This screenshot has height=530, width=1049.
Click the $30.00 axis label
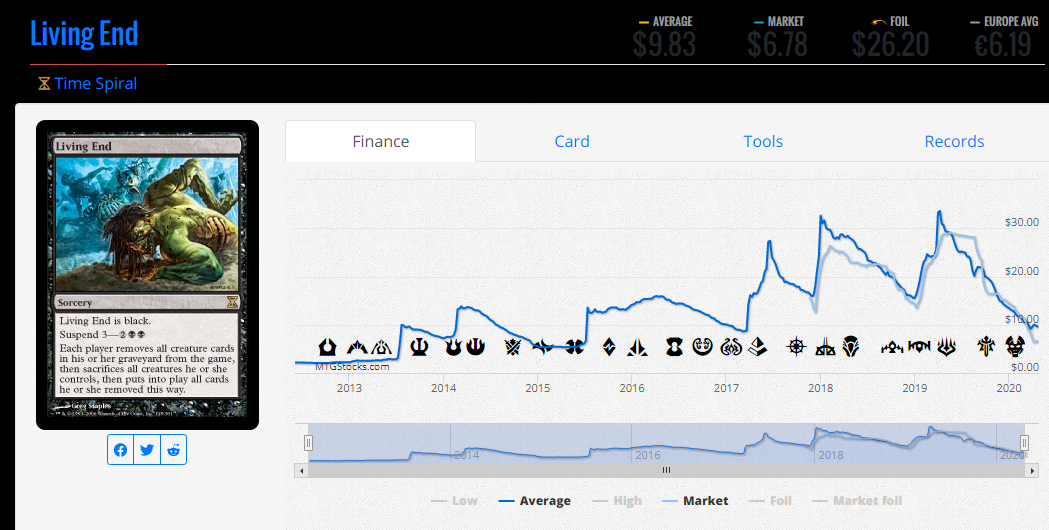coord(1022,222)
